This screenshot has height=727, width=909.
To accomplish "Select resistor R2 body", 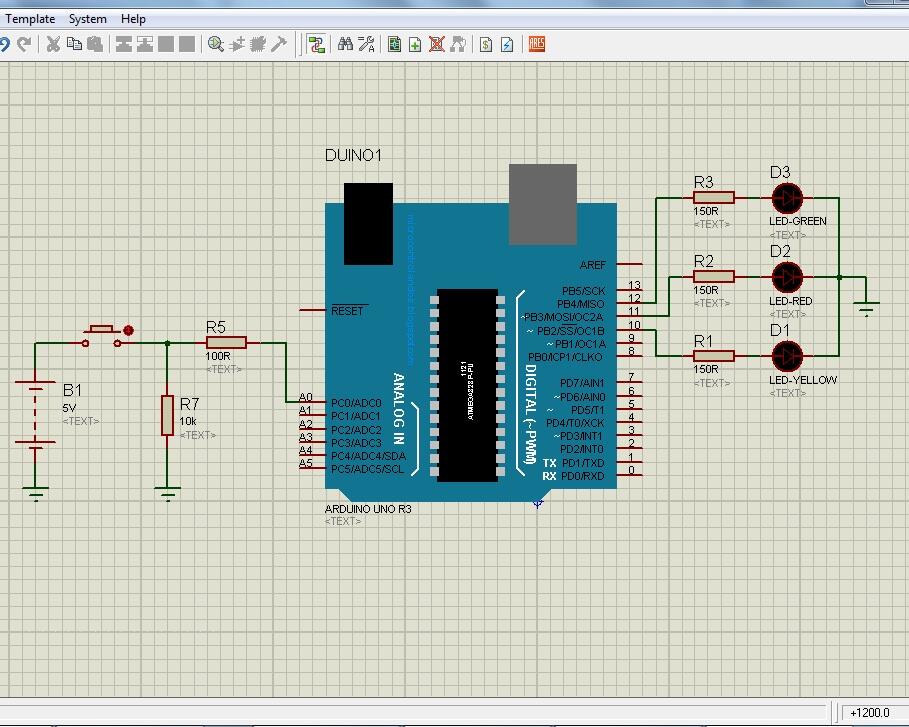I will [714, 277].
